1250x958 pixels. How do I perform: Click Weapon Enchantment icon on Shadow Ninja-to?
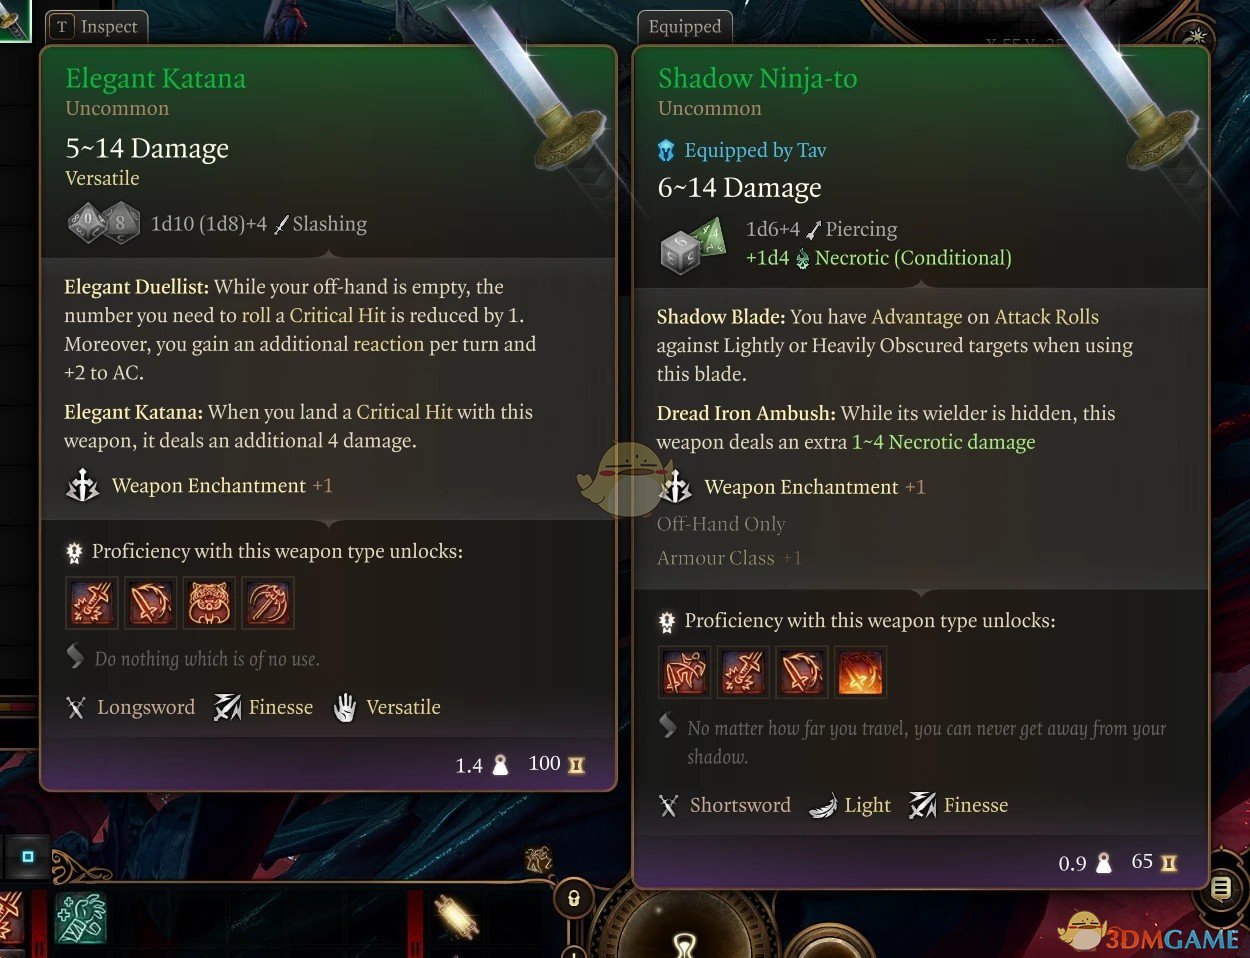(x=675, y=487)
